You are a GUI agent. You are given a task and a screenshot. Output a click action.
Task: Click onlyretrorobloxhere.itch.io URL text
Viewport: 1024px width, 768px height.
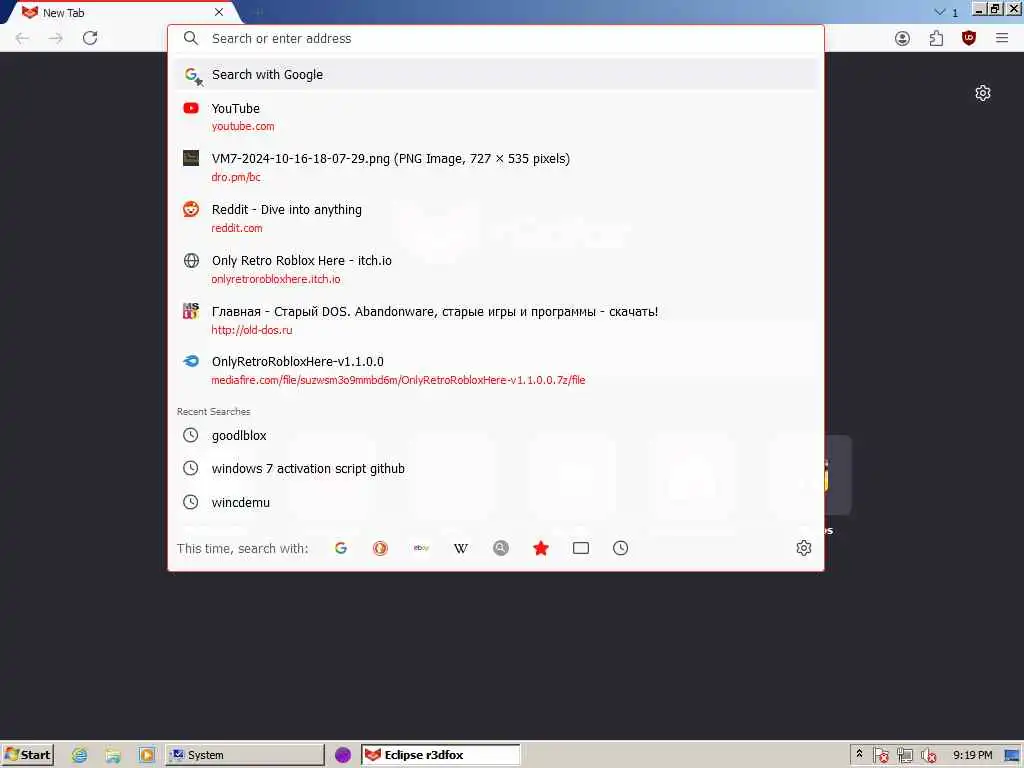coord(276,279)
